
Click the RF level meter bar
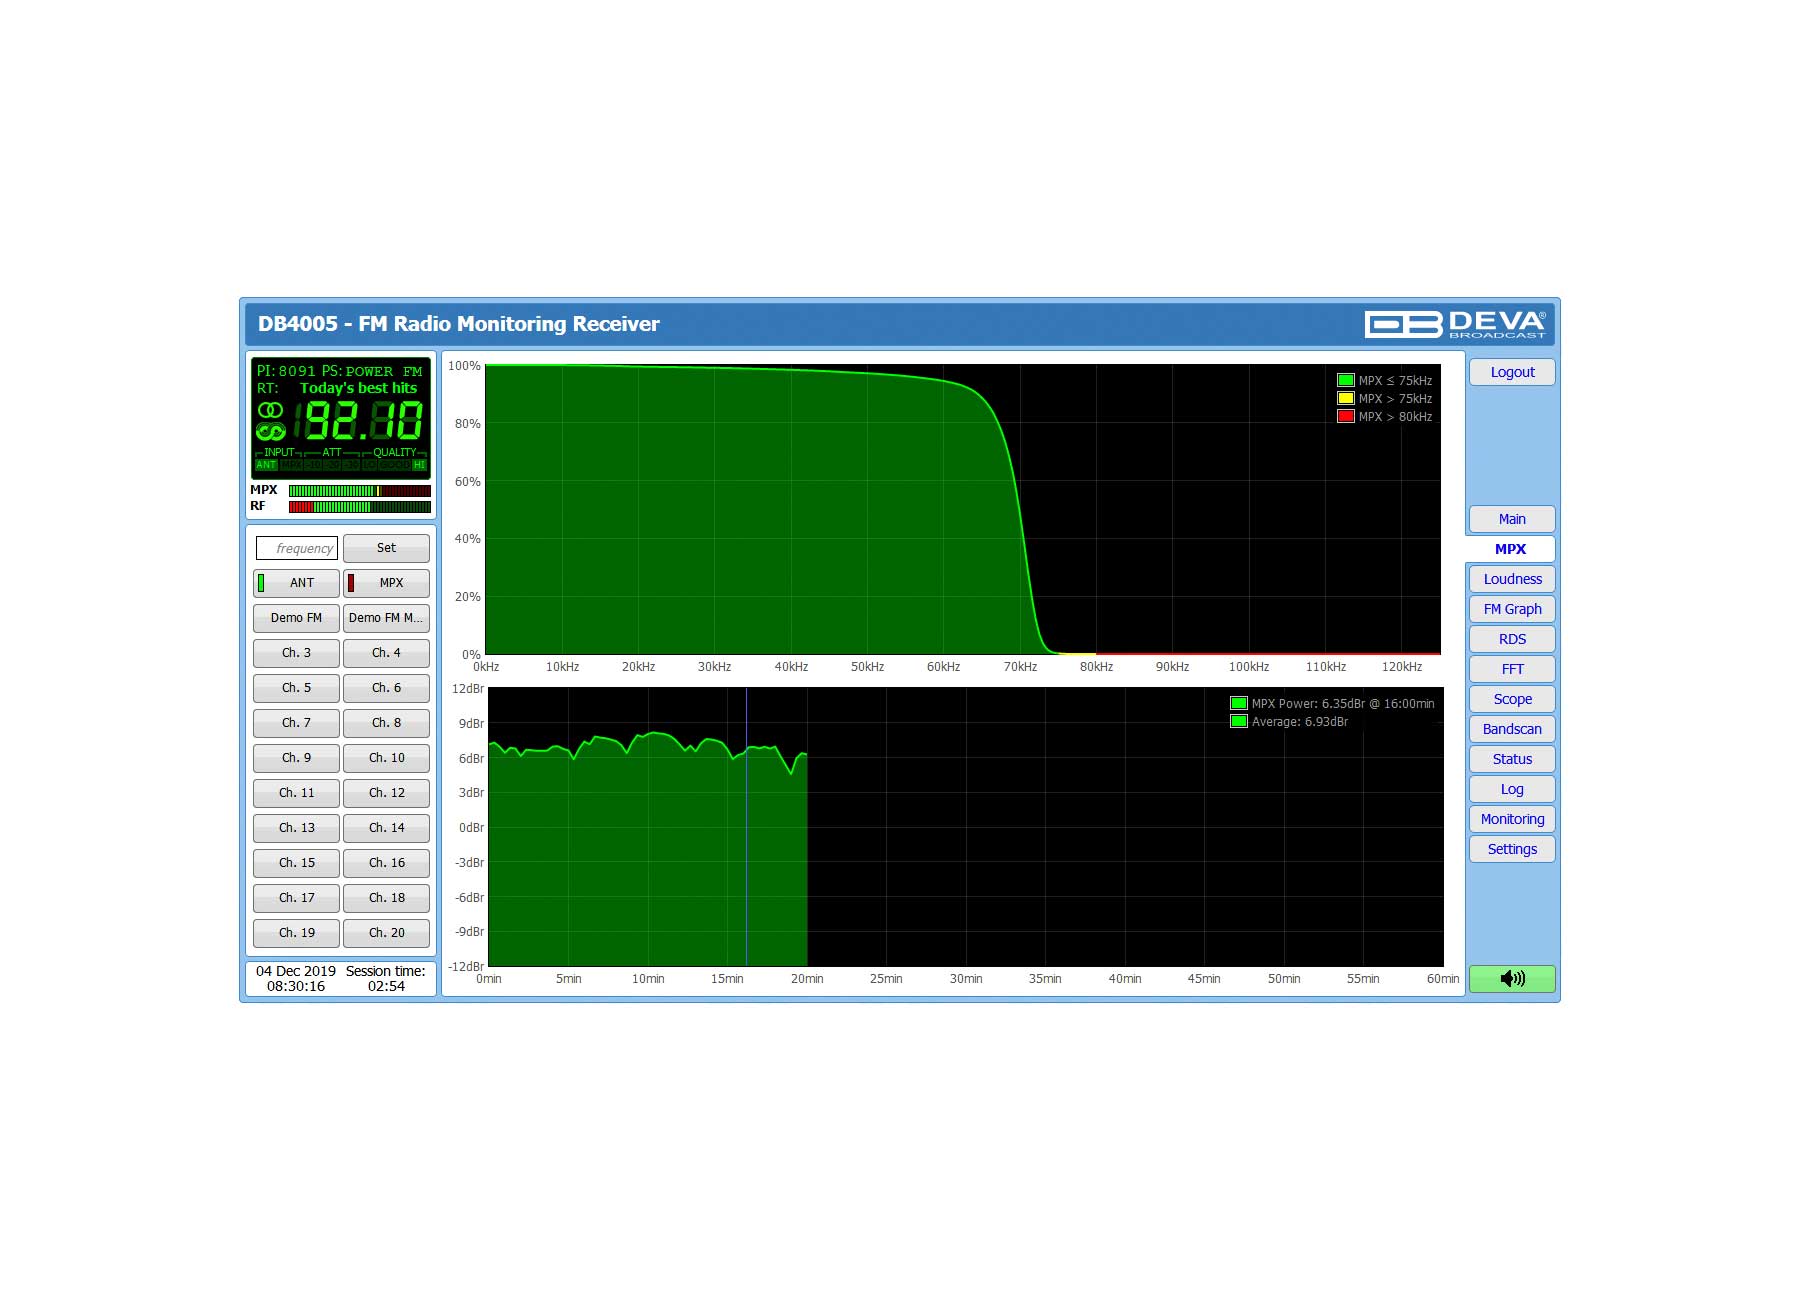360,507
